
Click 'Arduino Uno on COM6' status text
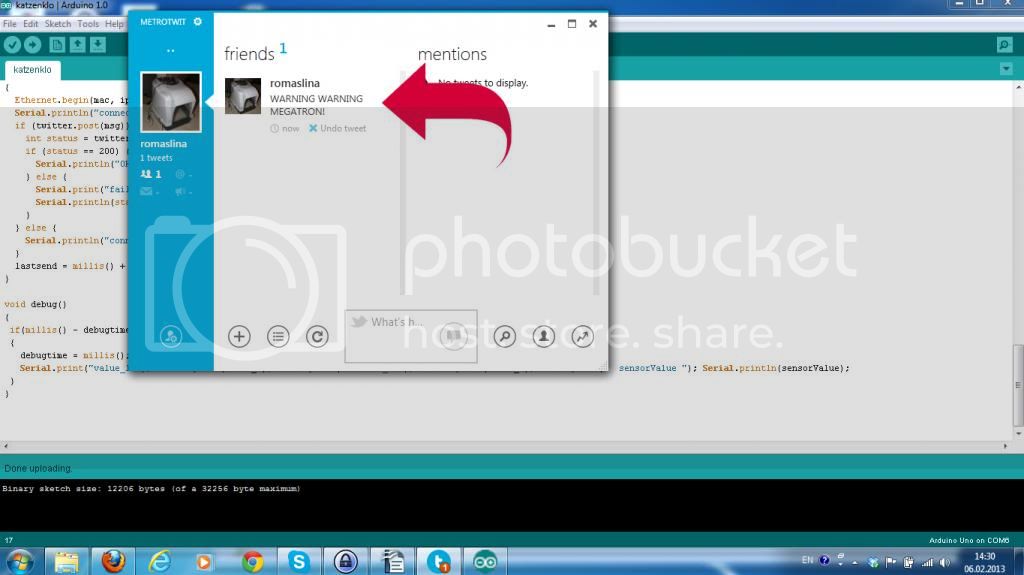[x=969, y=540]
